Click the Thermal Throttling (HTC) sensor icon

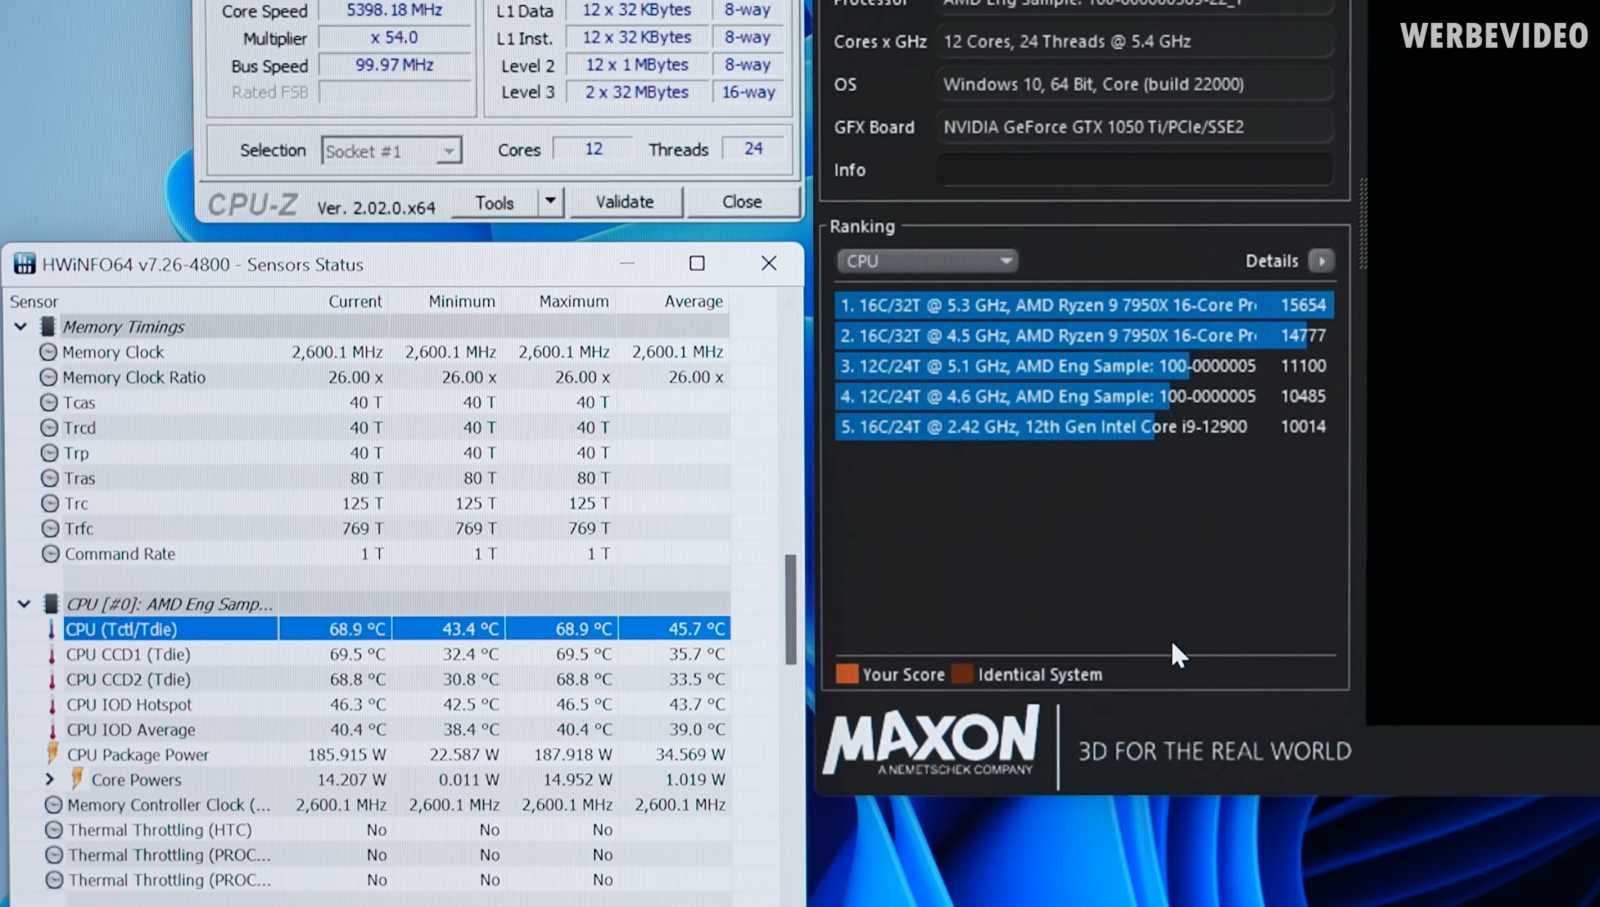(x=54, y=829)
